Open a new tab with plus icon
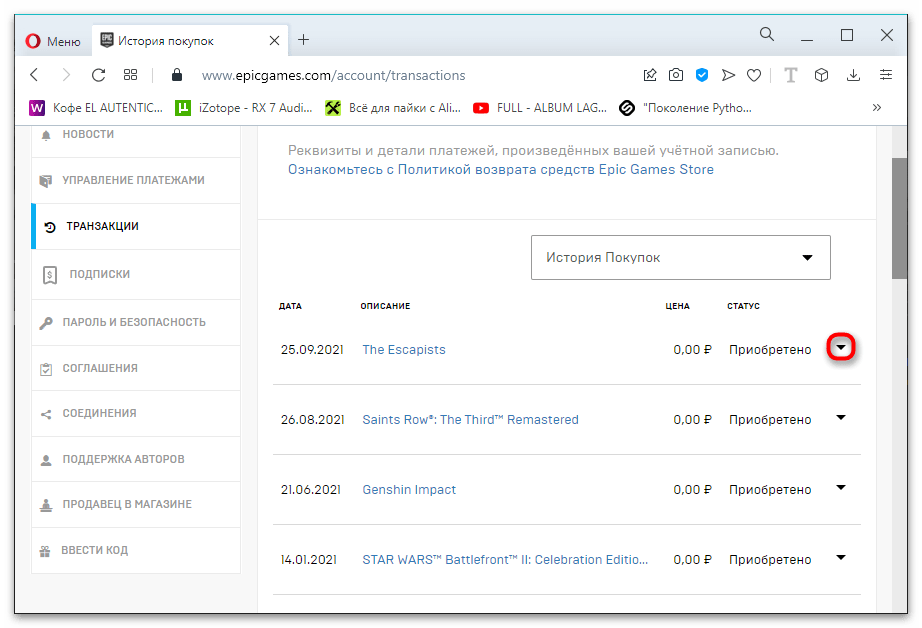Viewport: 922px width, 628px height. (x=304, y=40)
